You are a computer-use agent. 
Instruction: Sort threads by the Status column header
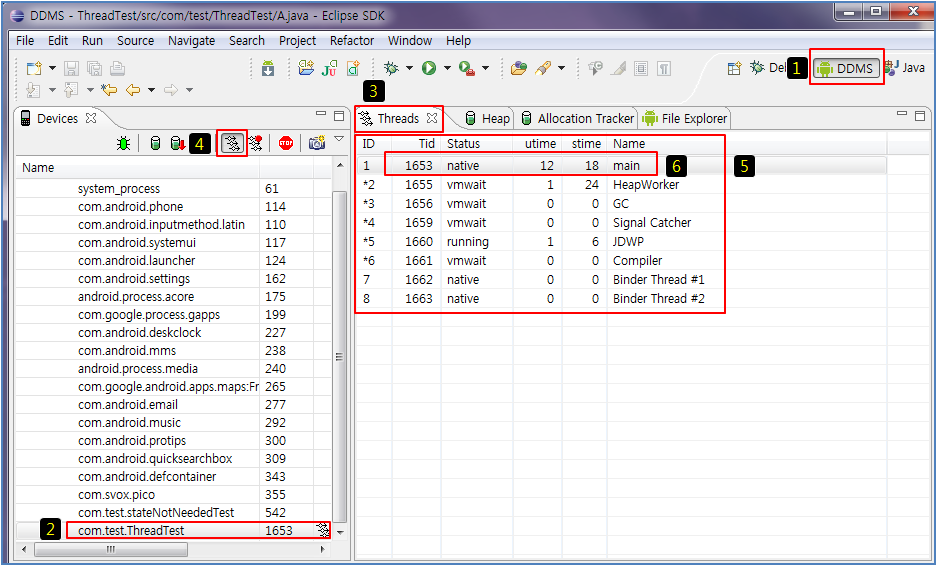click(463, 144)
